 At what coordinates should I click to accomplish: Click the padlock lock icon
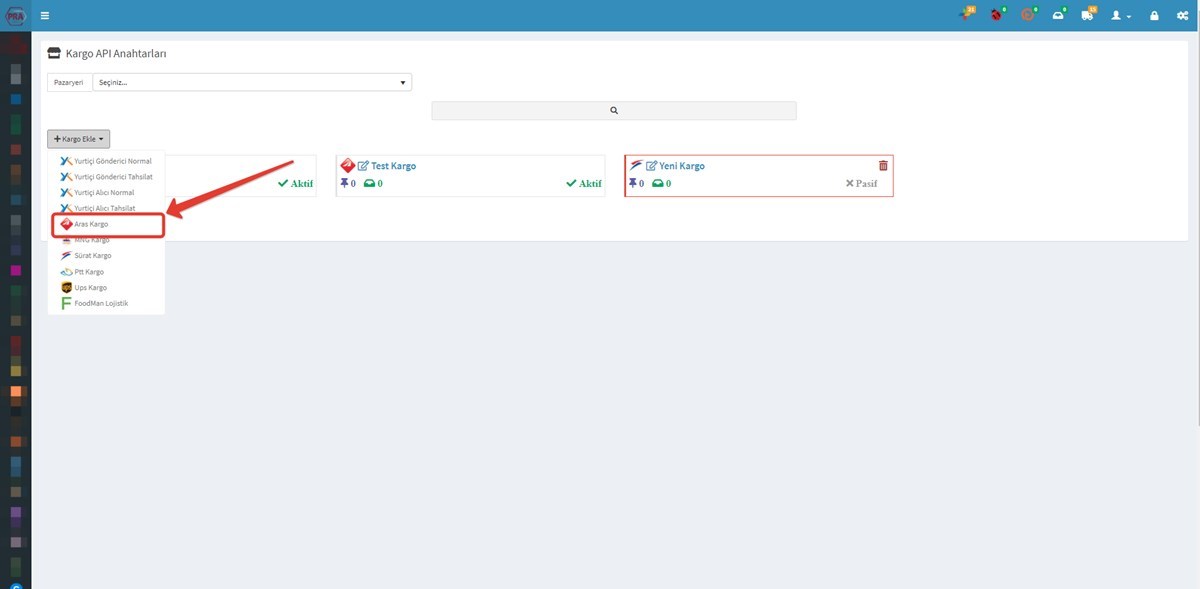pyautogui.click(x=1155, y=16)
